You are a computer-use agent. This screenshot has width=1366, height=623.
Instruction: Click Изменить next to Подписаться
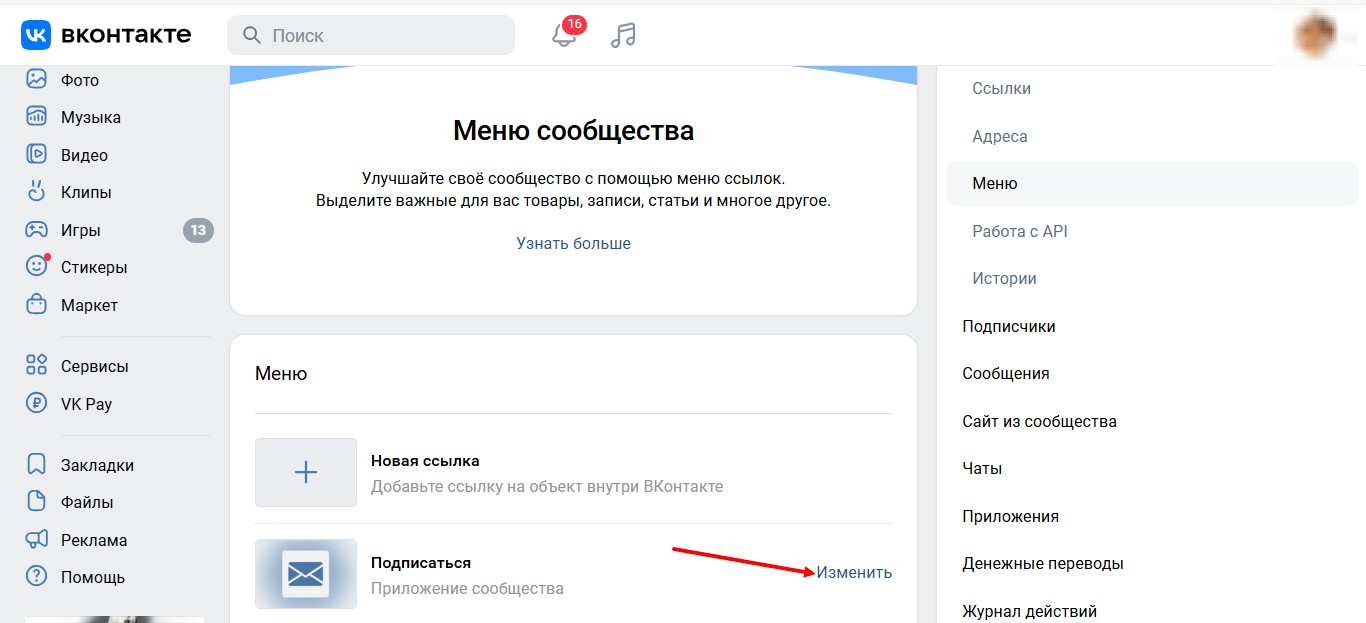tap(854, 572)
